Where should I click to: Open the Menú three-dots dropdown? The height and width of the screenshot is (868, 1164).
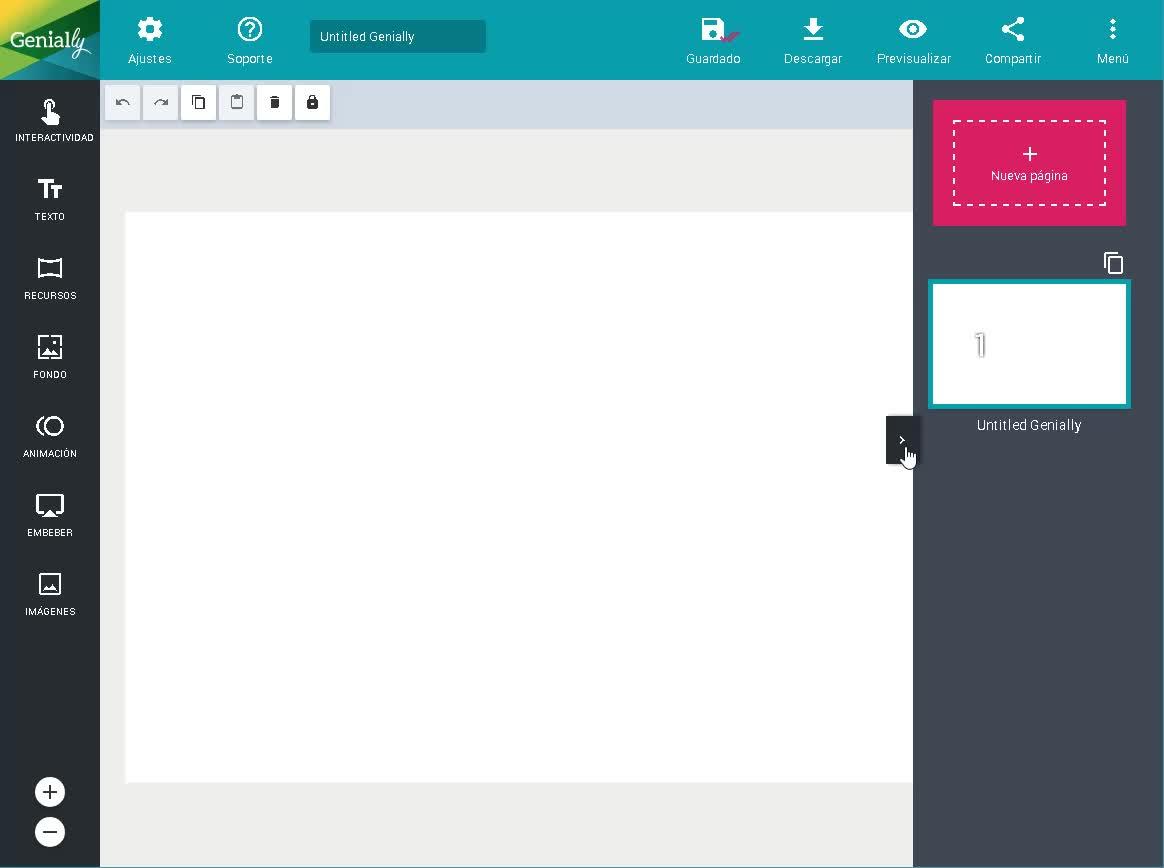pyautogui.click(x=1112, y=41)
